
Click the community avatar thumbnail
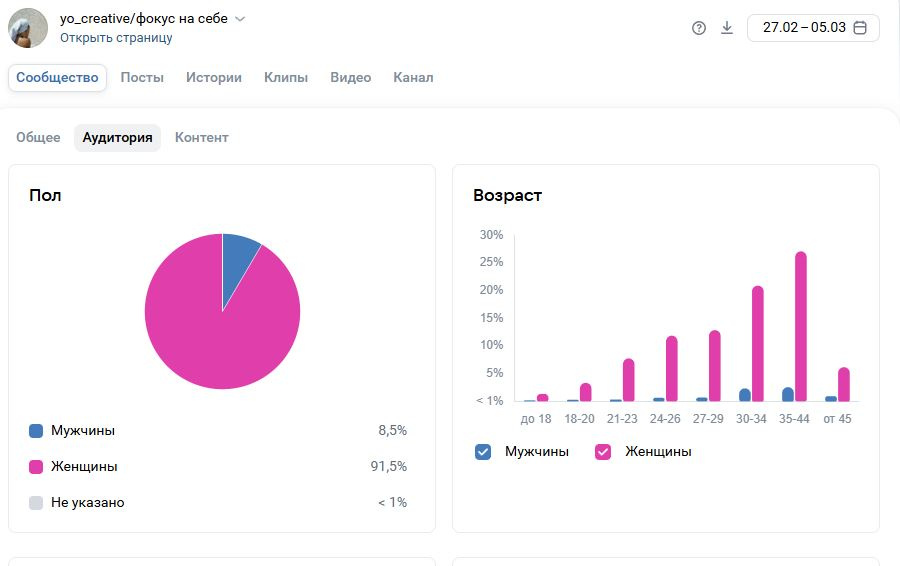(28, 28)
